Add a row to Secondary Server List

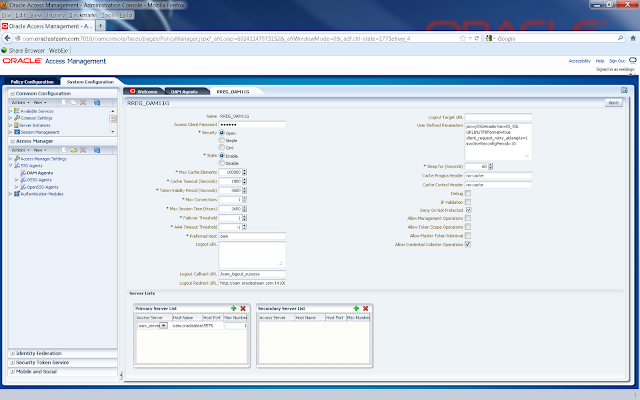pos(356,309)
